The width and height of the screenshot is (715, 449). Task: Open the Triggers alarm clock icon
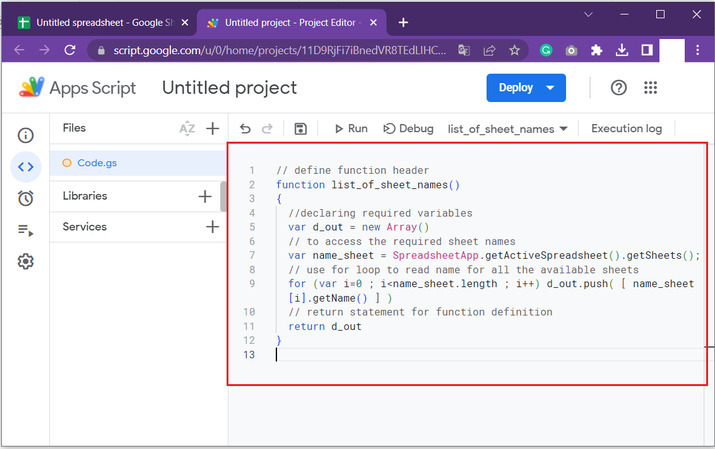point(26,198)
